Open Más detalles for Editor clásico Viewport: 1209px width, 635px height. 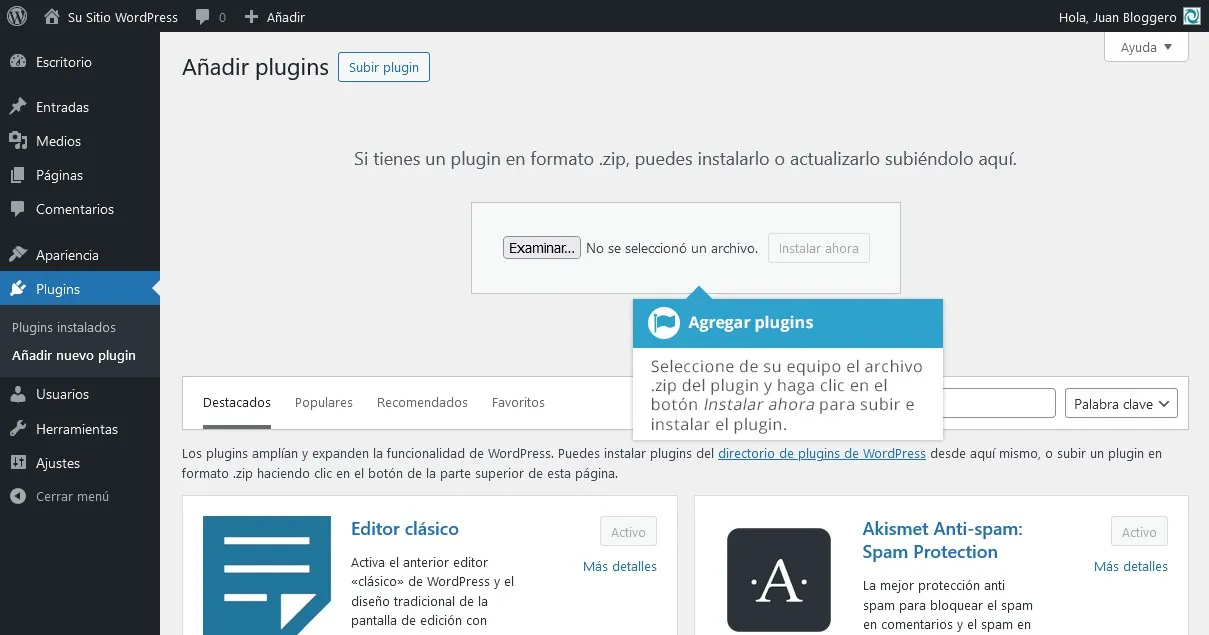pyautogui.click(x=620, y=566)
